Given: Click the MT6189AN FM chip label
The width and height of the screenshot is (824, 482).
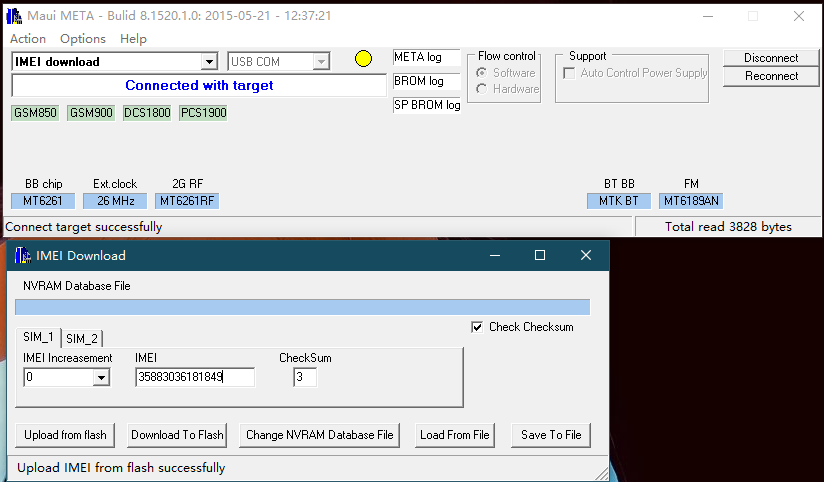Looking at the screenshot, I should (691, 201).
